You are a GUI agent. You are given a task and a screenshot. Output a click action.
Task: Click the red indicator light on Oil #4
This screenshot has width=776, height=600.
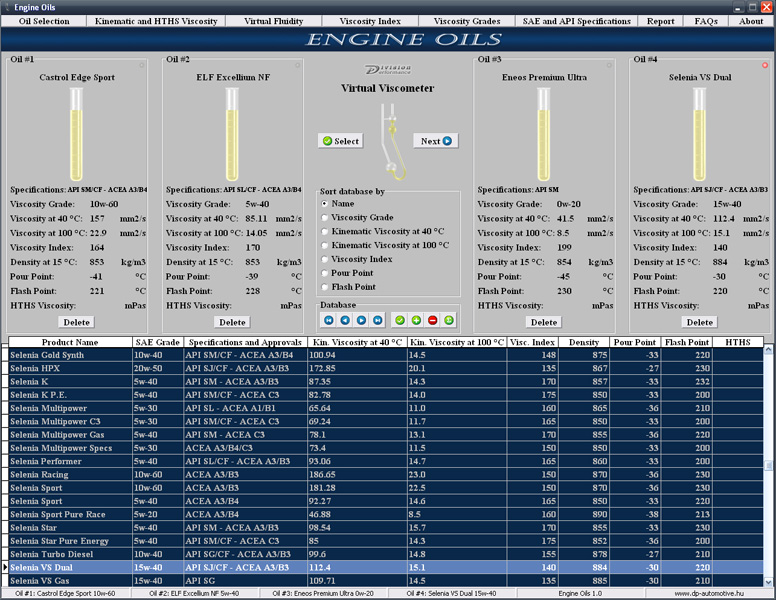[765, 65]
